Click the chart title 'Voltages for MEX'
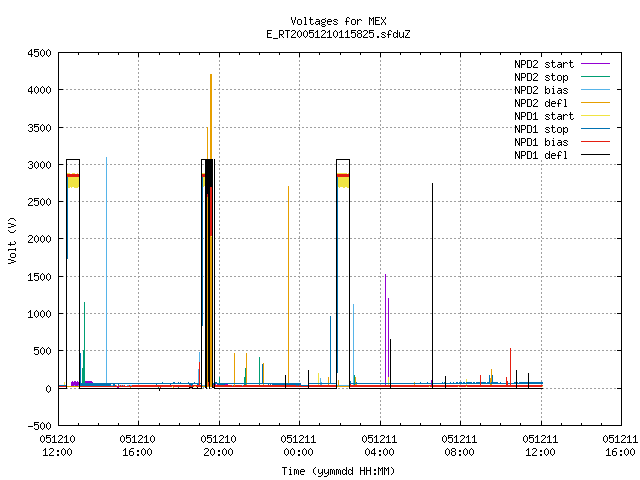Image resolution: width=640 pixels, height=480 pixels. (x=338, y=21)
